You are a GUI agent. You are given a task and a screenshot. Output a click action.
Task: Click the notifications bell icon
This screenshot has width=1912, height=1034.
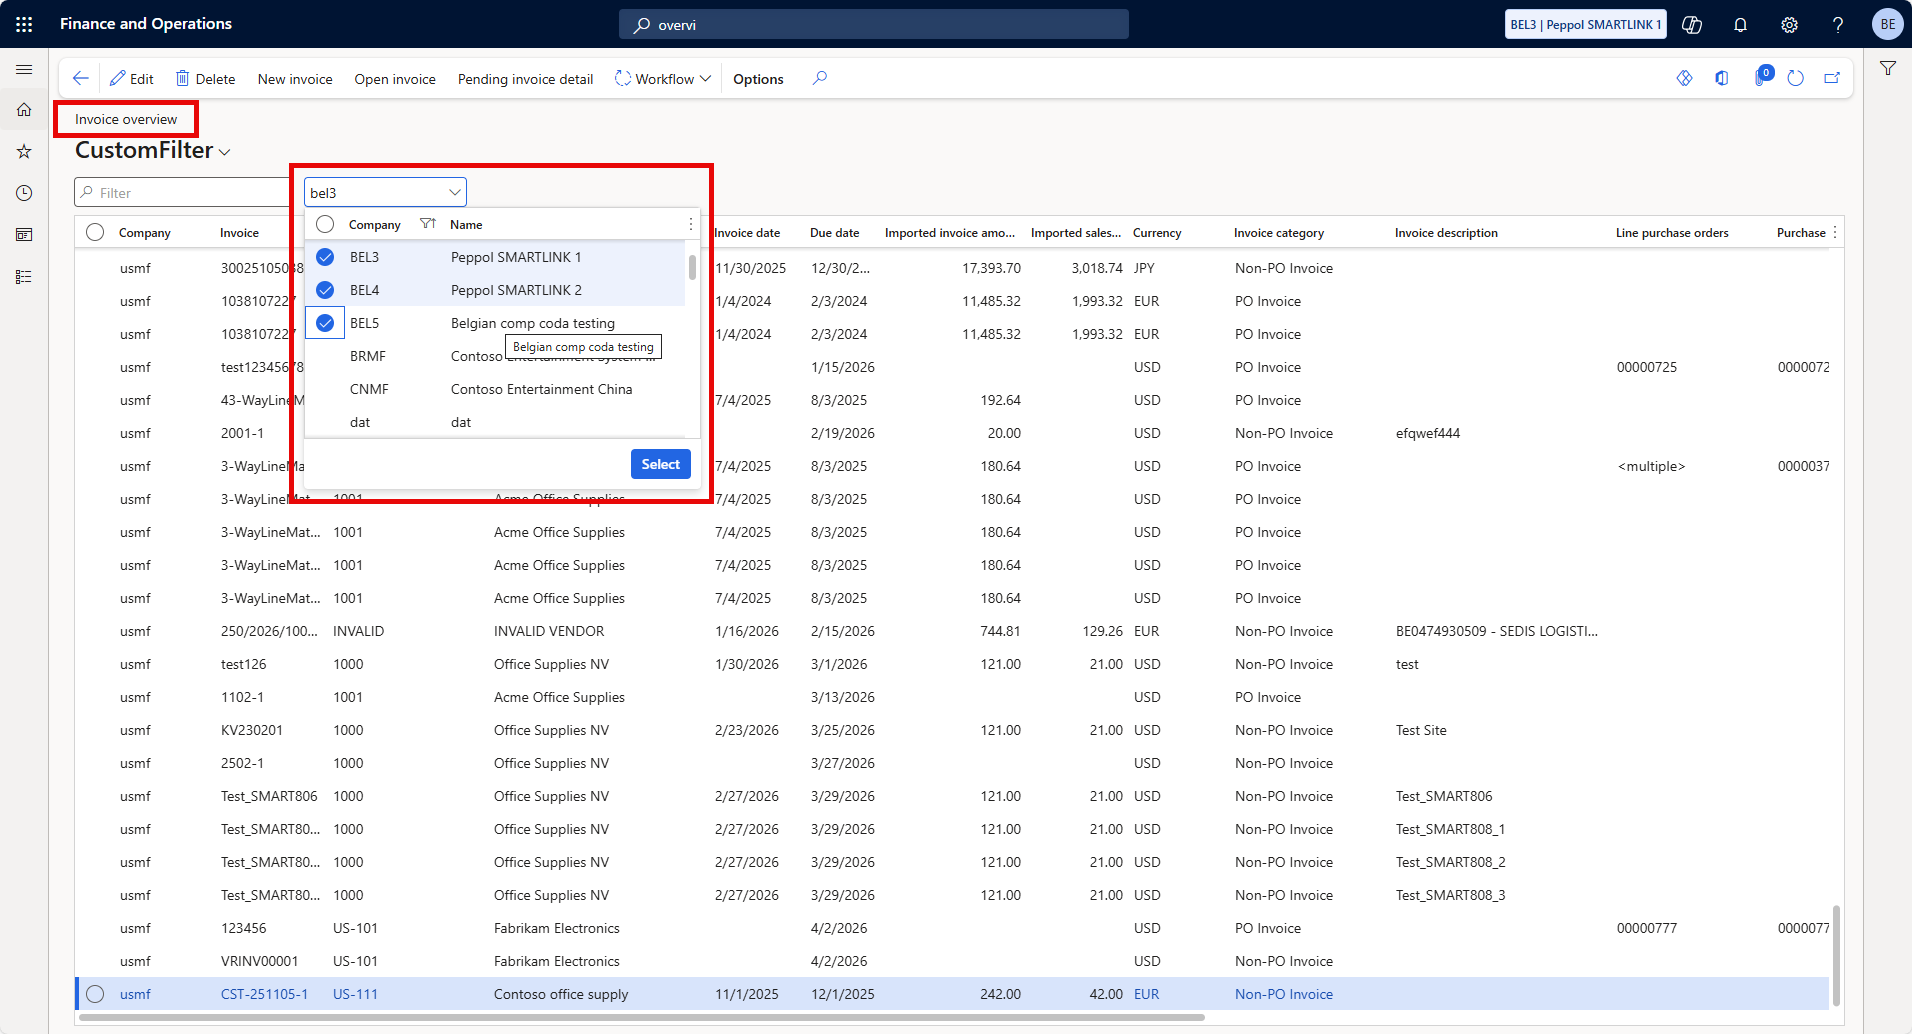1740,25
